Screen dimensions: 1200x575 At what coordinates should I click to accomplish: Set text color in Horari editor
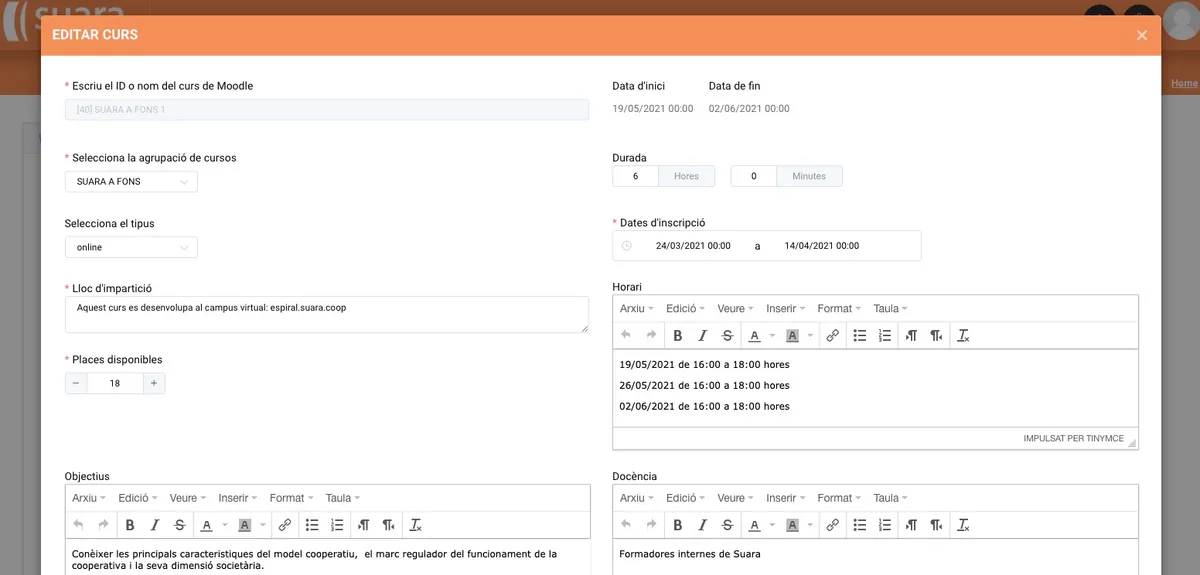755,336
